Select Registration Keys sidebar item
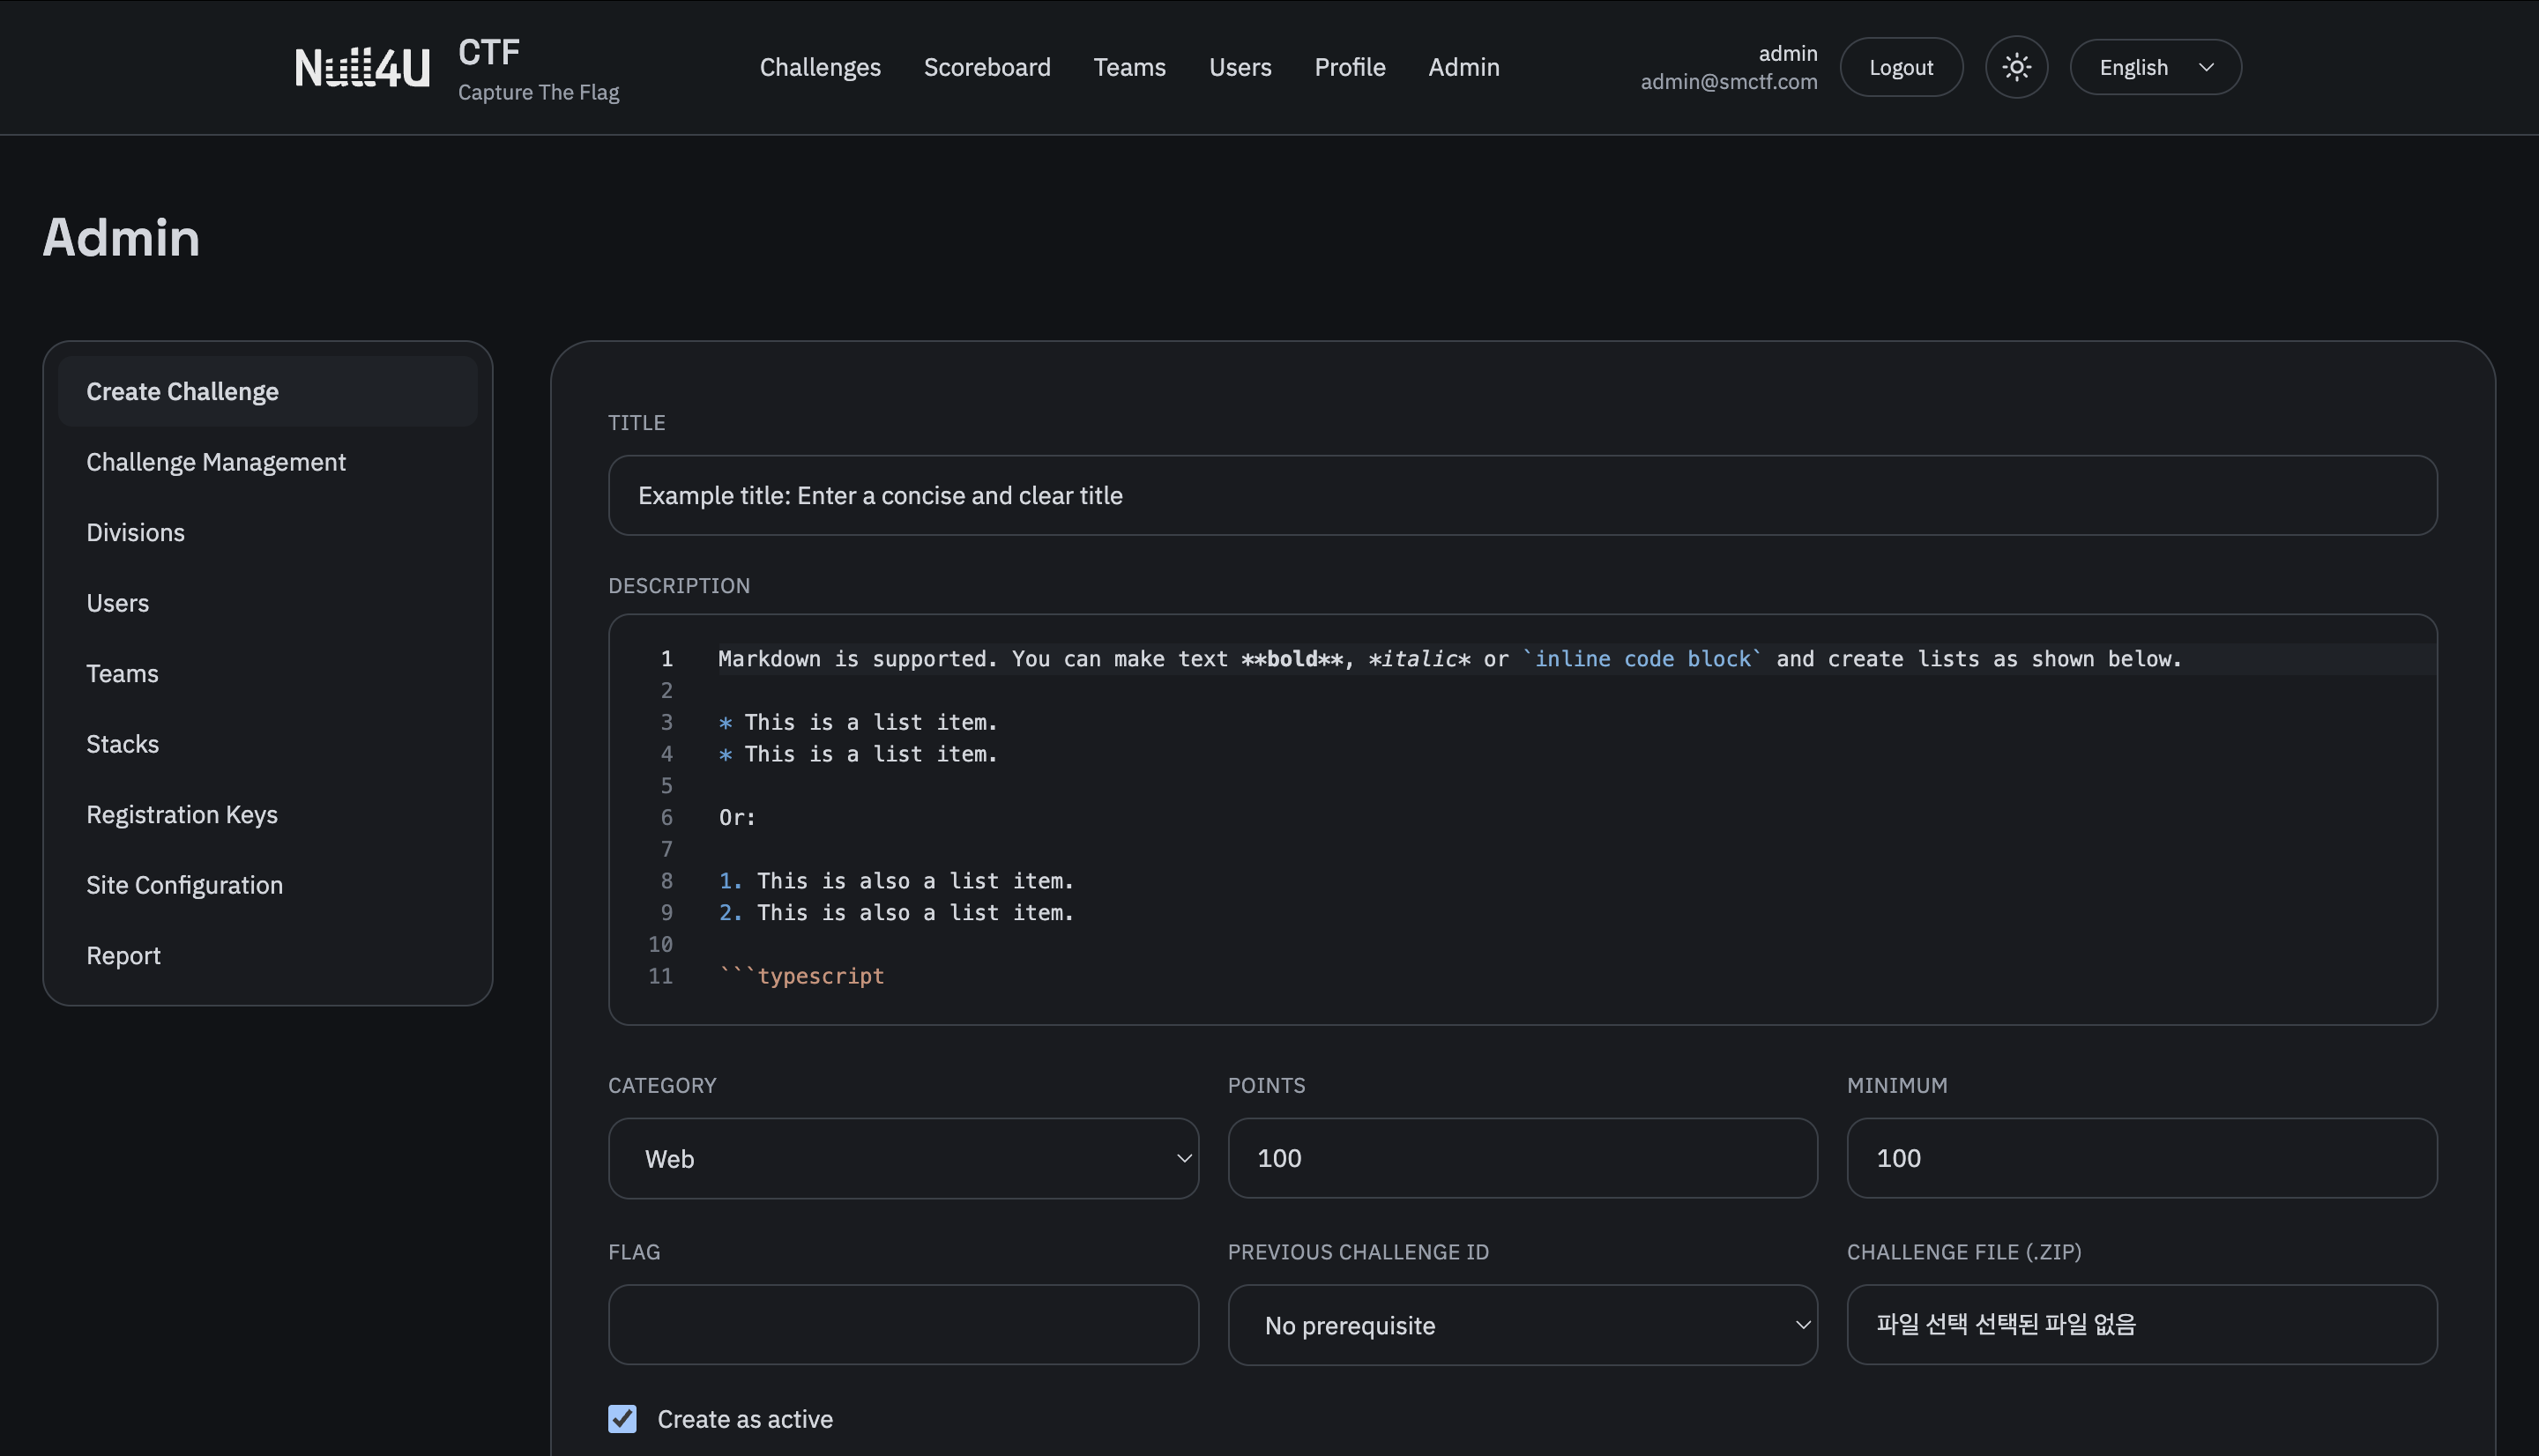The width and height of the screenshot is (2539, 1456). pyautogui.click(x=182, y=814)
